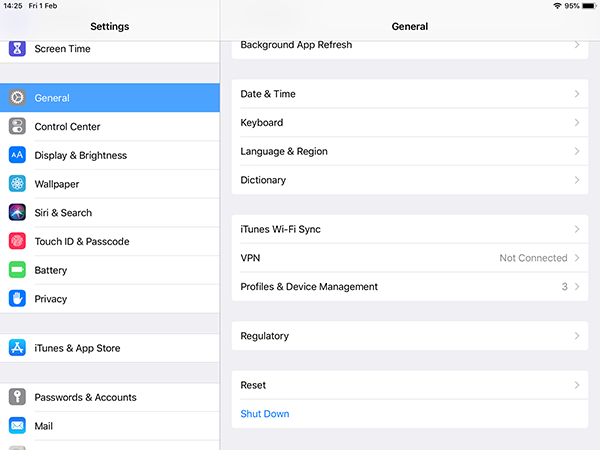
Task: Tap the Wallpaper flower icon
Action: pyautogui.click(x=17, y=184)
